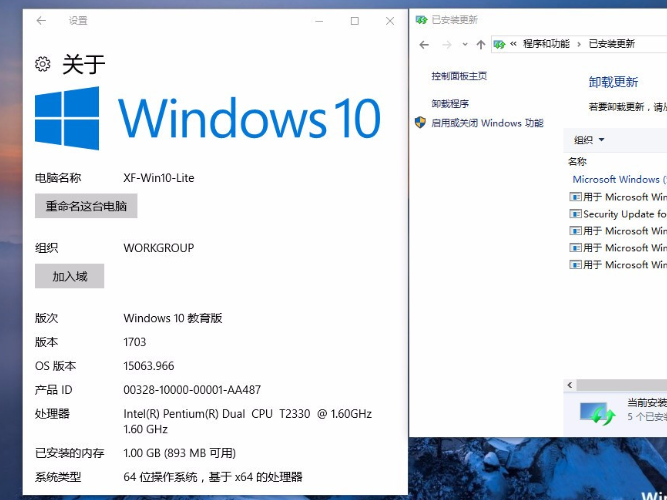Open the 控制面板主页 link

459,76
